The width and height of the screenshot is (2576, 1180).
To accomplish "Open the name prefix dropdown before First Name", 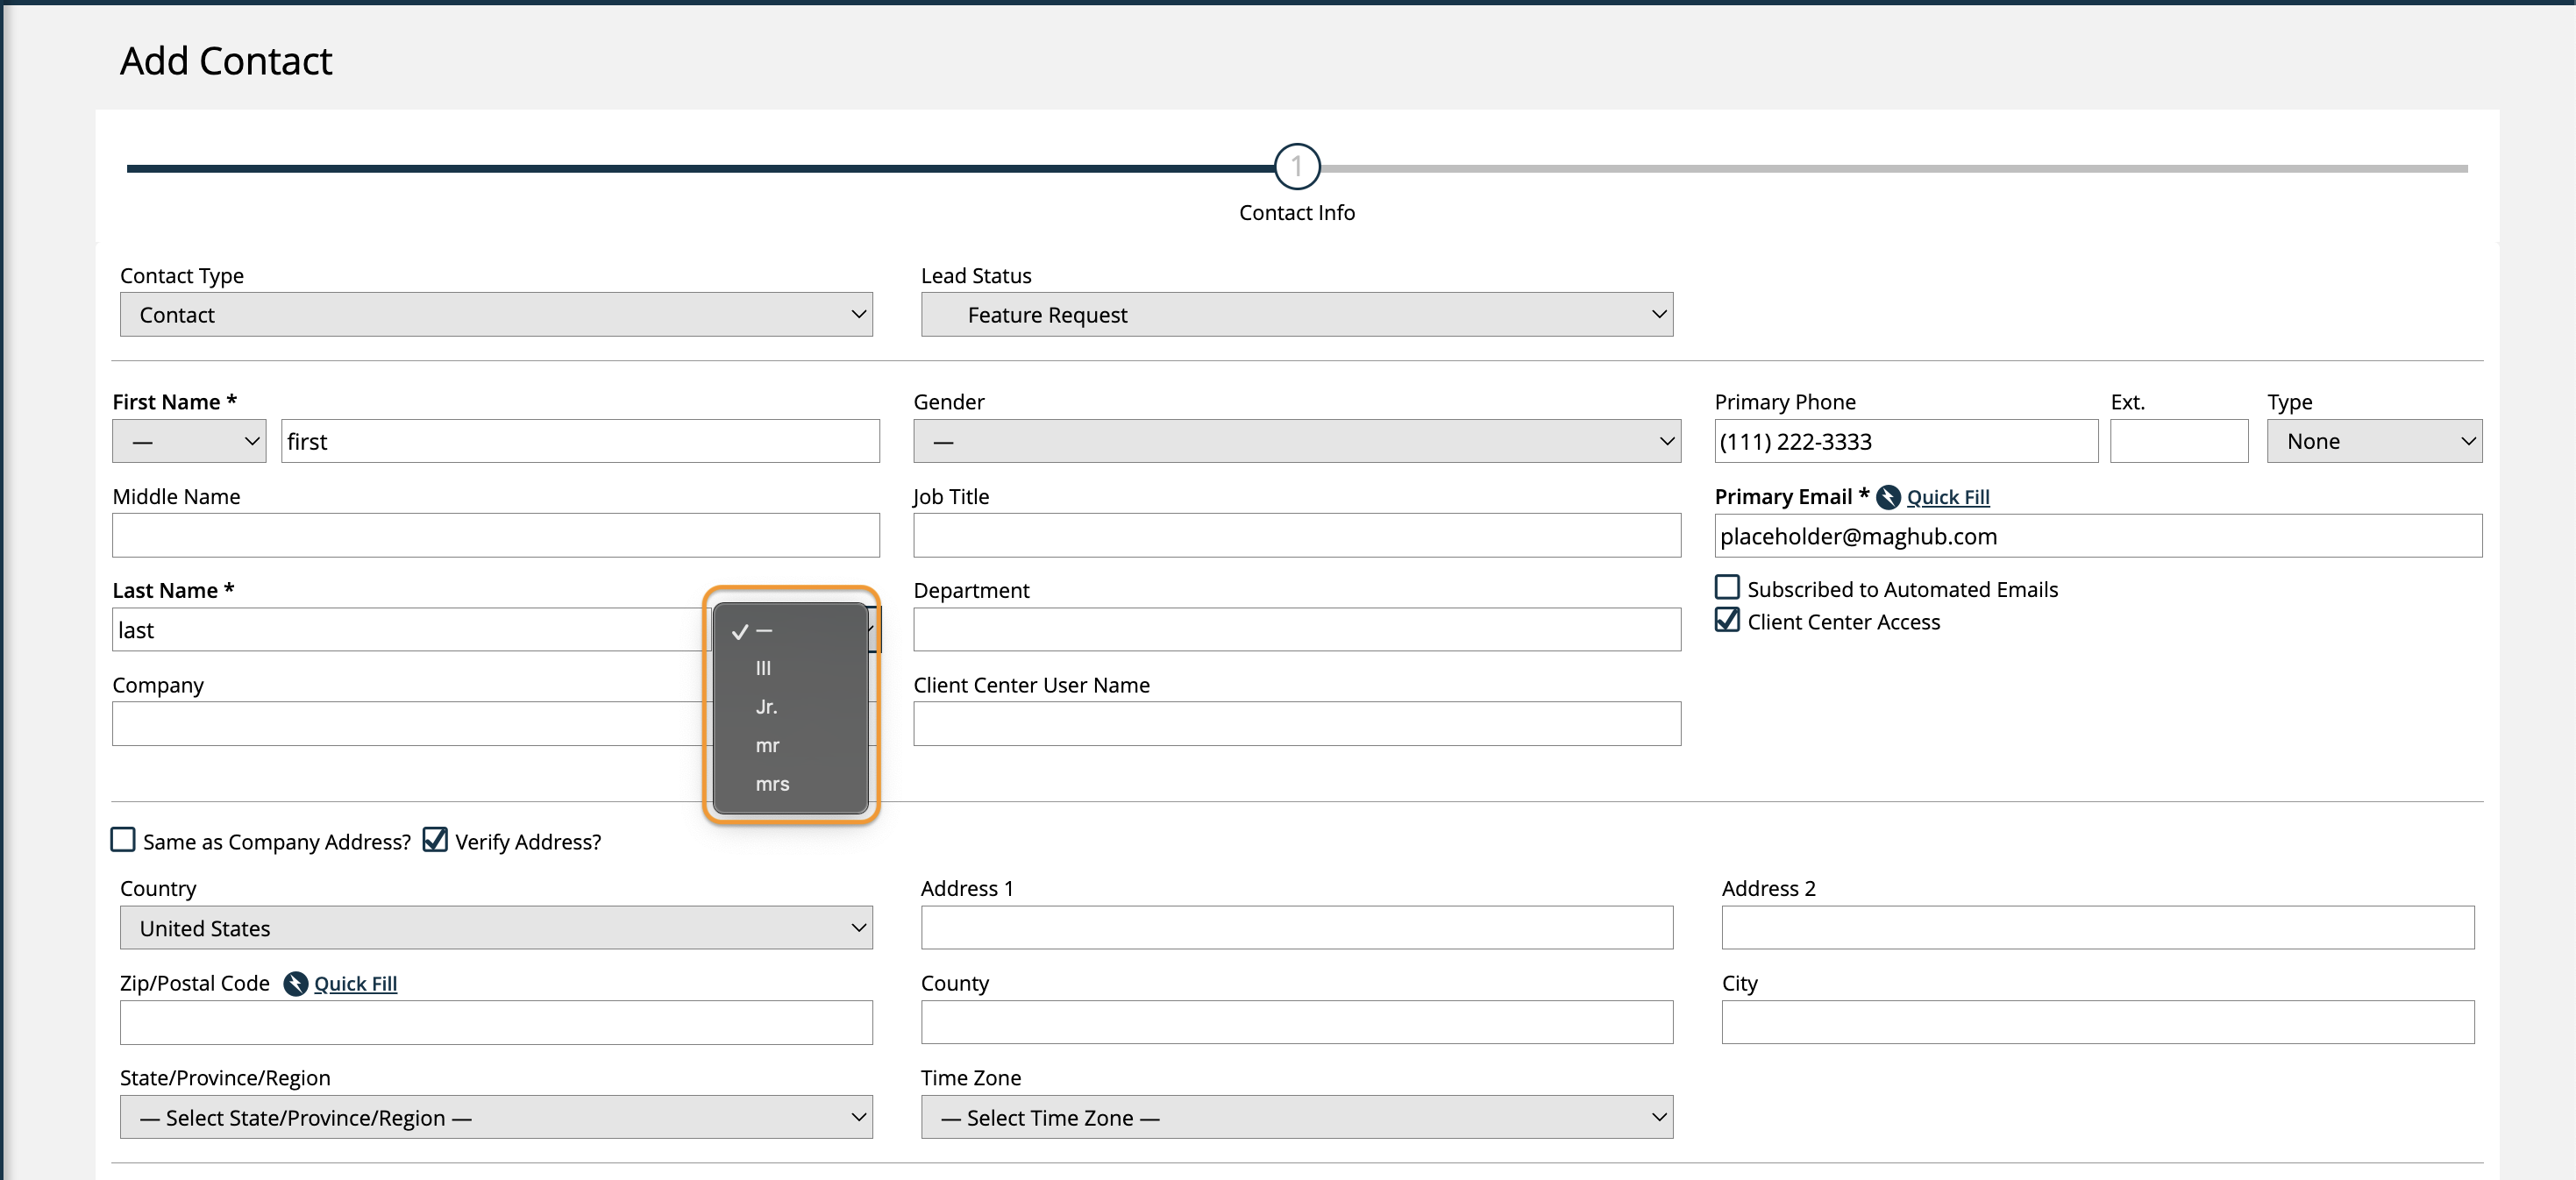I will (x=189, y=441).
